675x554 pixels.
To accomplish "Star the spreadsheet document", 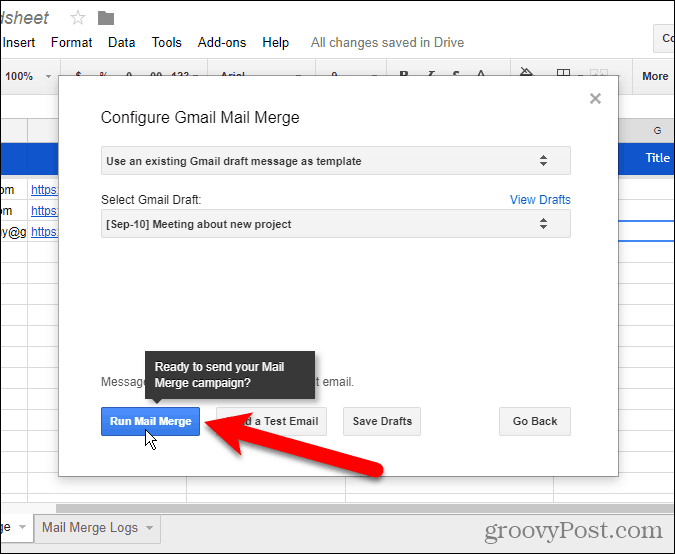I will pos(77,18).
